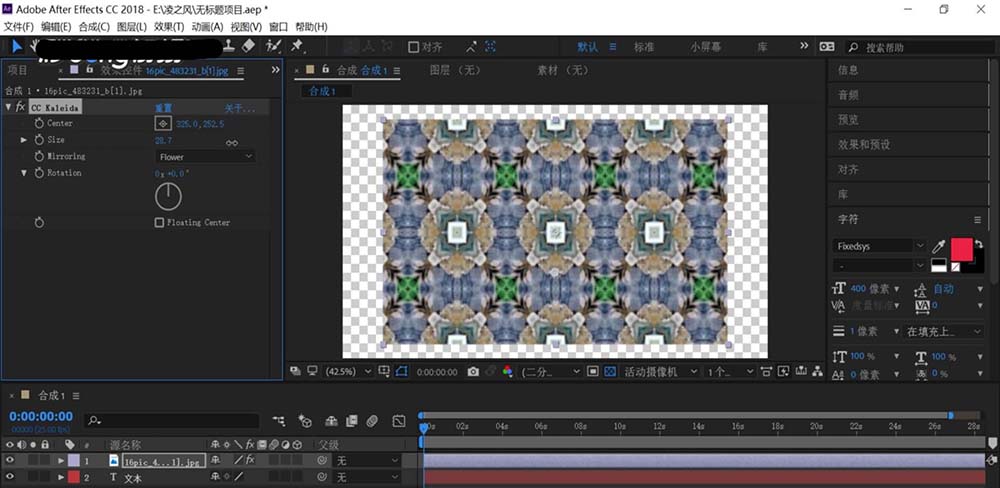
Task: Collapse the Rotation property triangle
Action: (25, 173)
